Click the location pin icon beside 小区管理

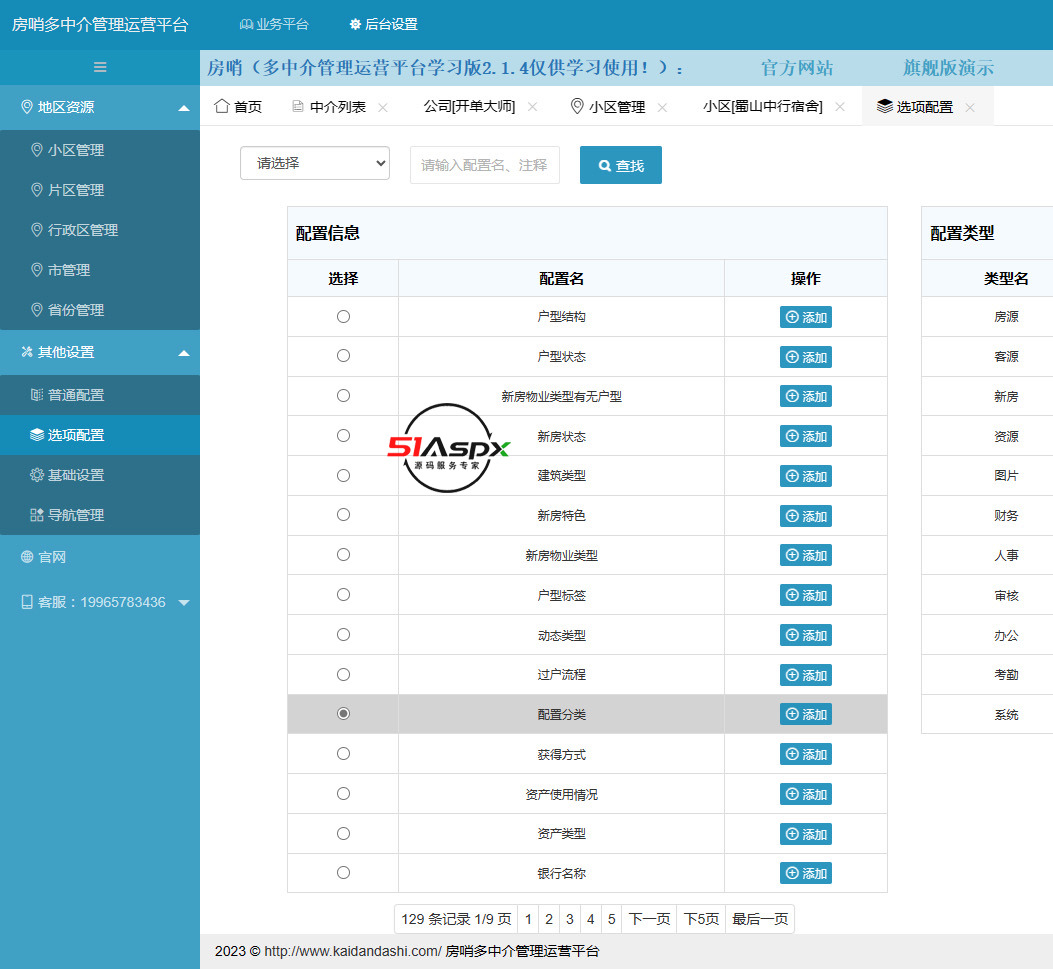(37, 150)
